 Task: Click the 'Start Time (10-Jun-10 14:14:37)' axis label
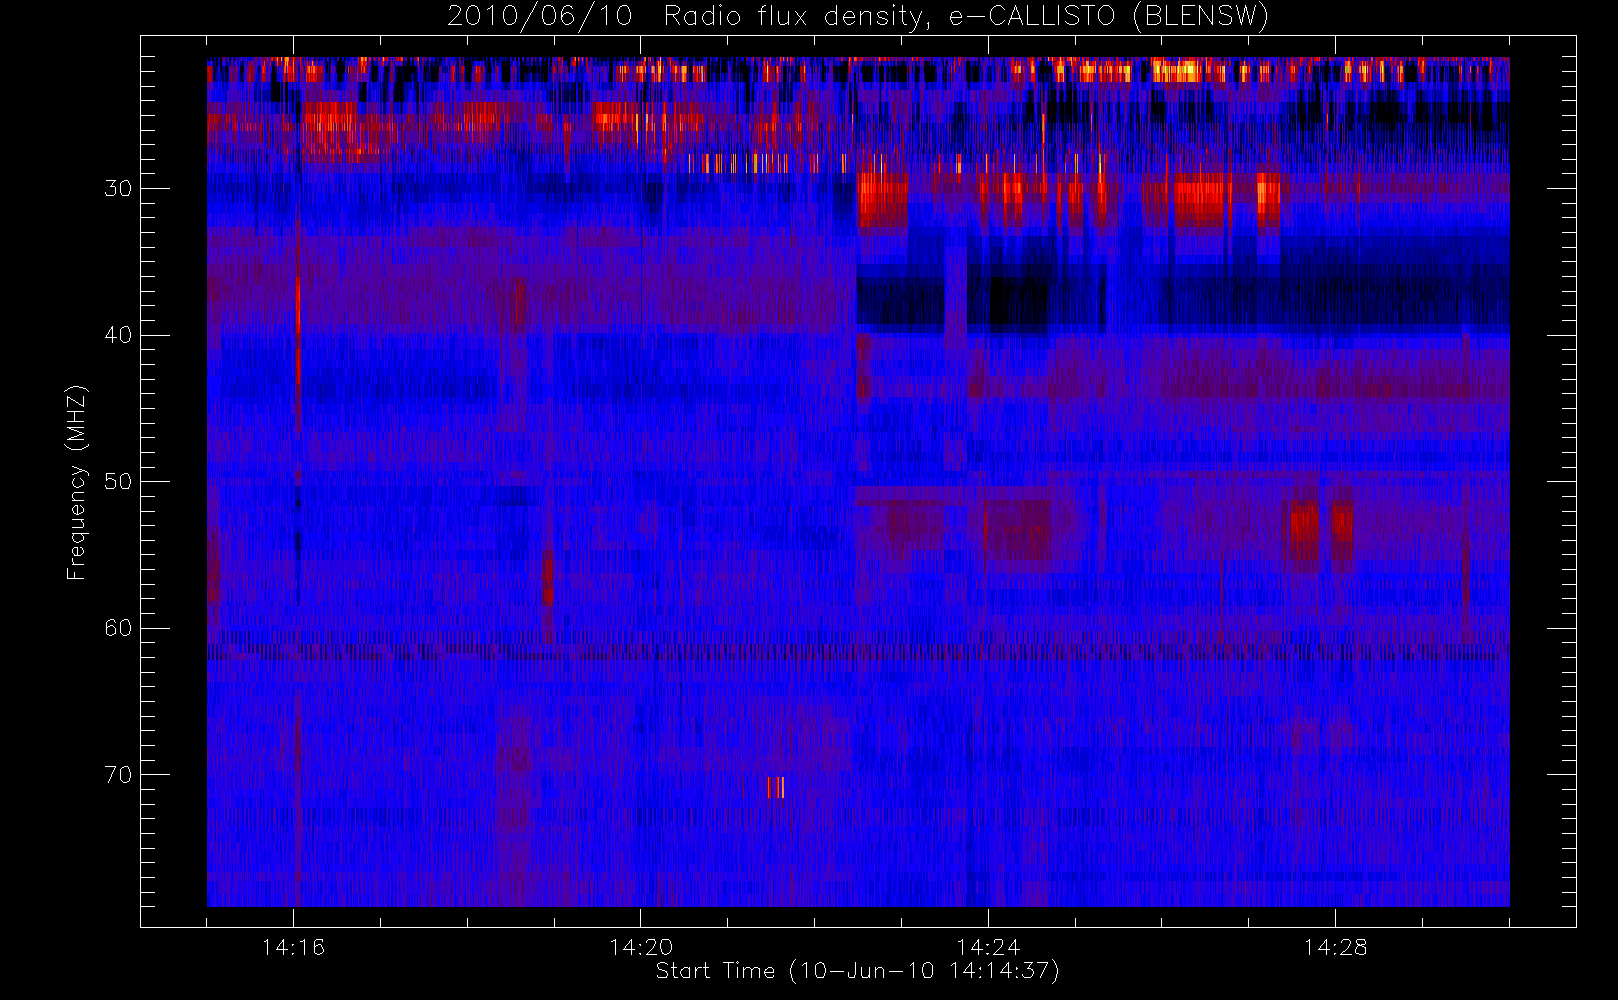coord(857,971)
